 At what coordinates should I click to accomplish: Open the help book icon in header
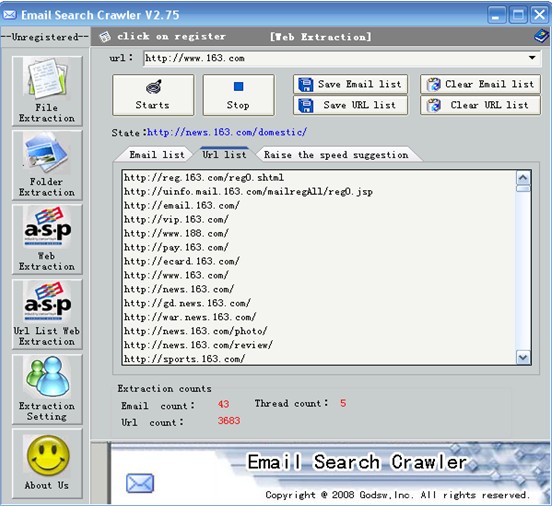(541, 36)
